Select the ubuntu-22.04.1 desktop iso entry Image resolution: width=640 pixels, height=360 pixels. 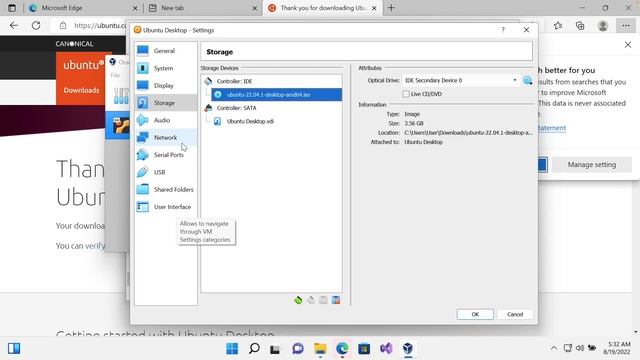click(x=276, y=95)
